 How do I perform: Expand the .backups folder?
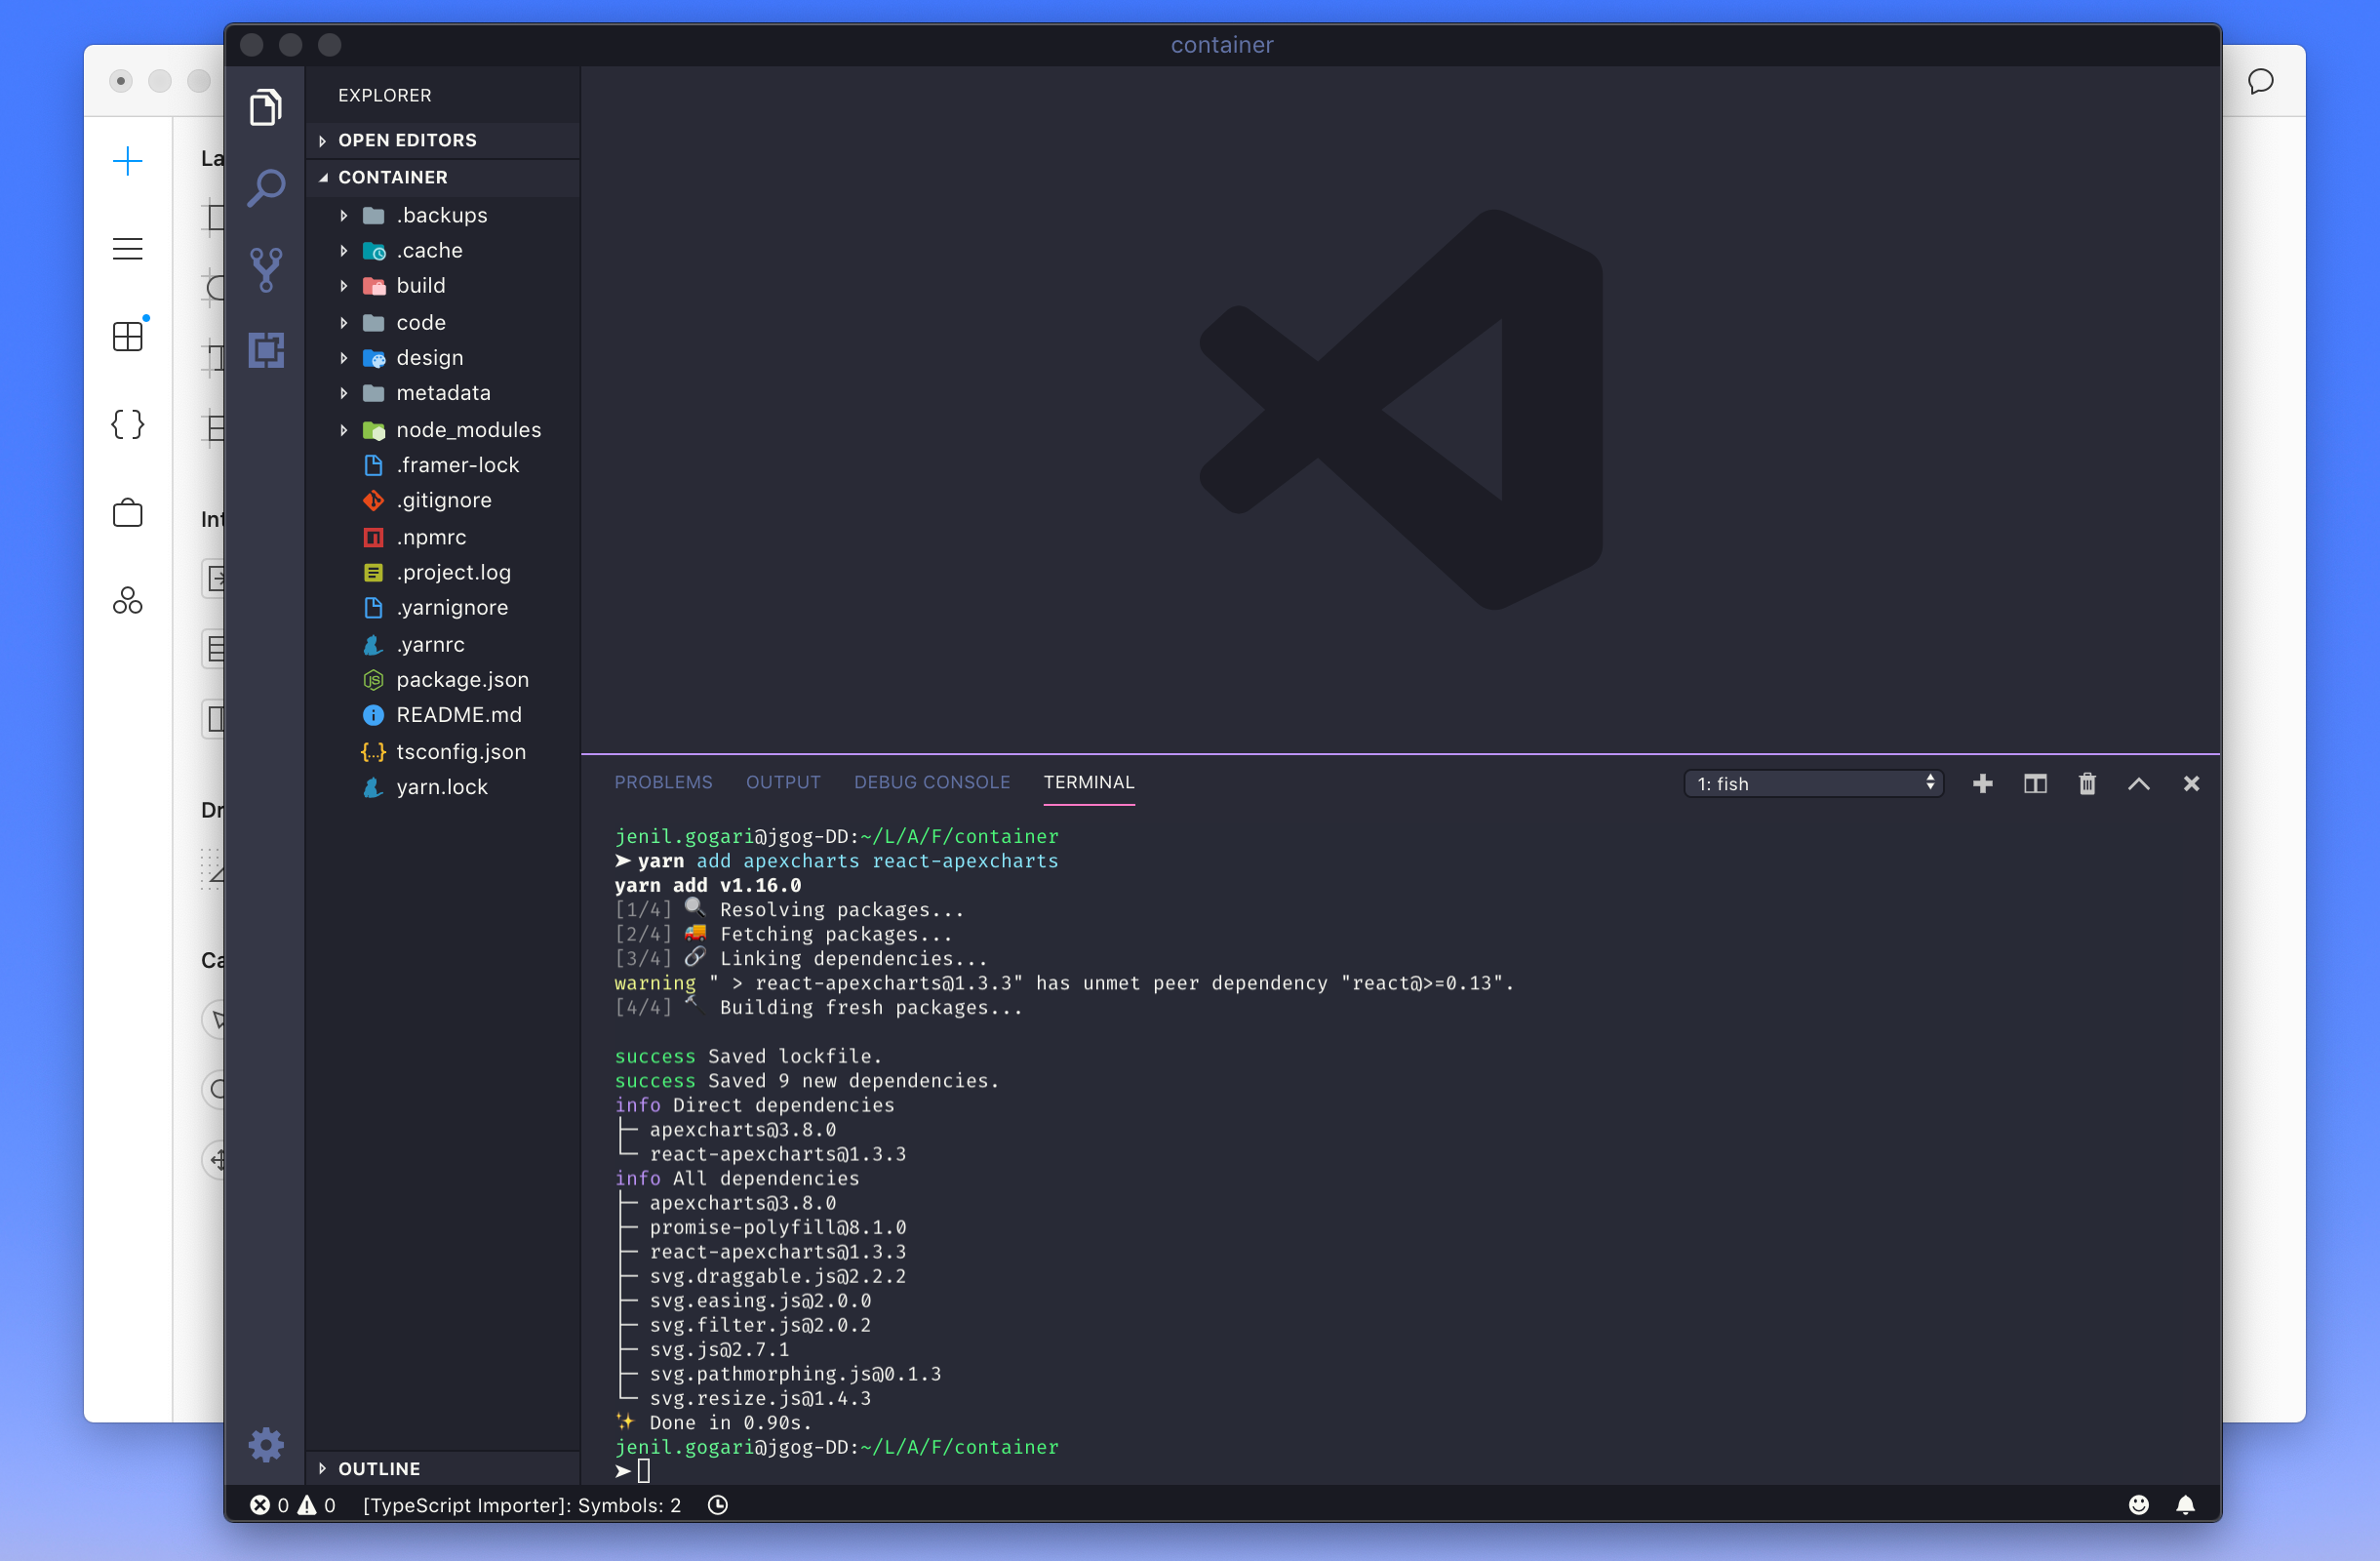(x=443, y=215)
